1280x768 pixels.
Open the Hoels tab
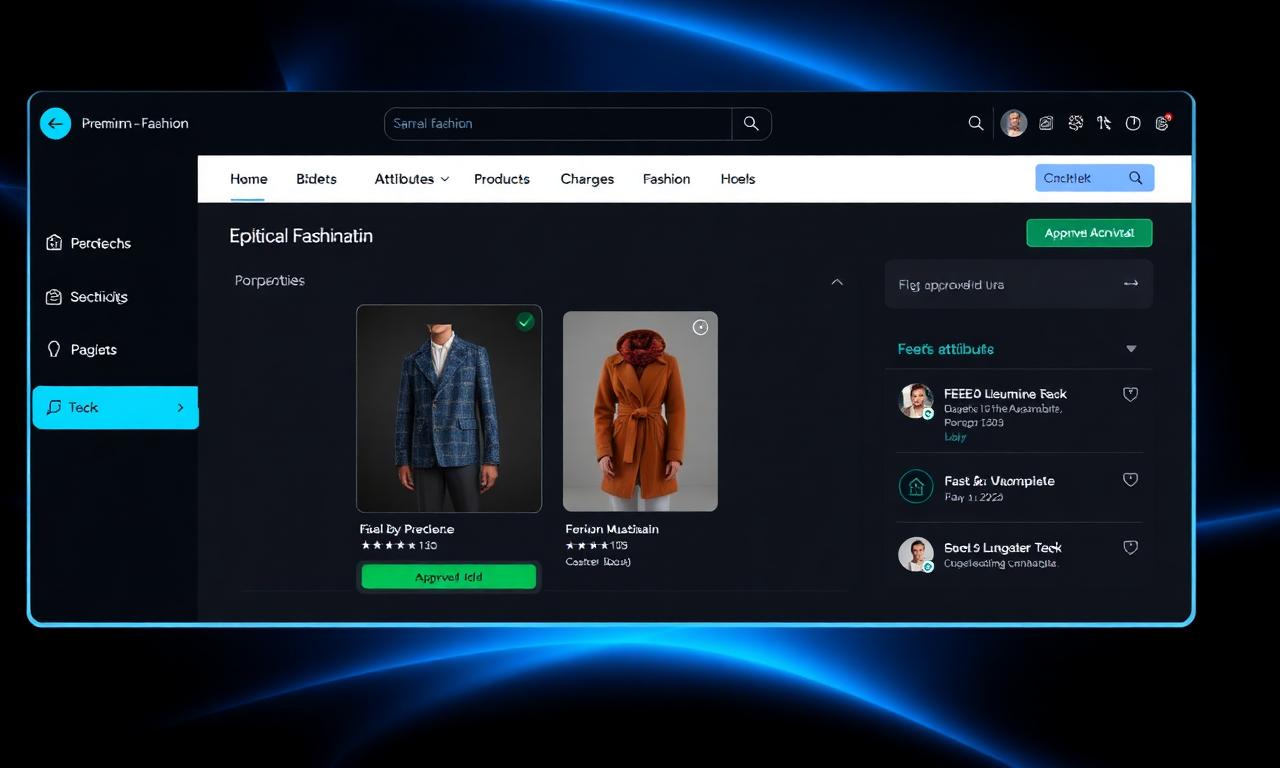click(x=738, y=179)
